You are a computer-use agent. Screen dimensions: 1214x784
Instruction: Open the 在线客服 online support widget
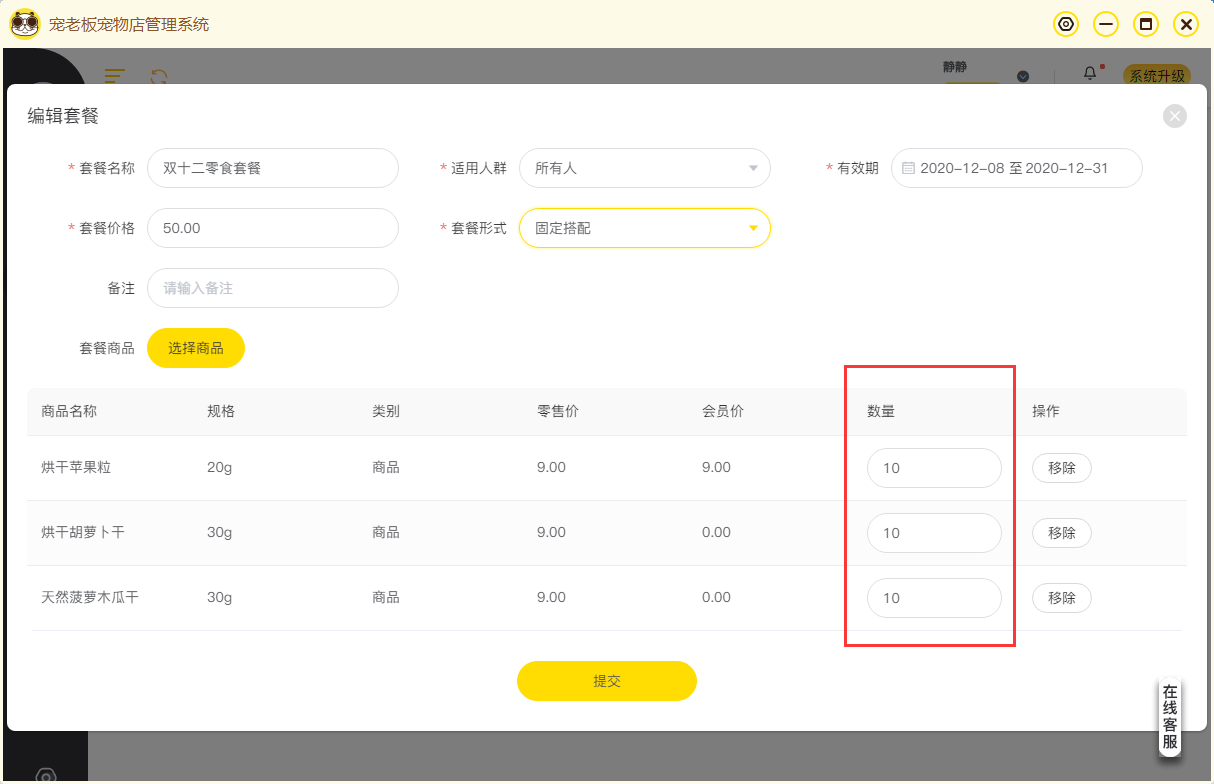click(1170, 717)
